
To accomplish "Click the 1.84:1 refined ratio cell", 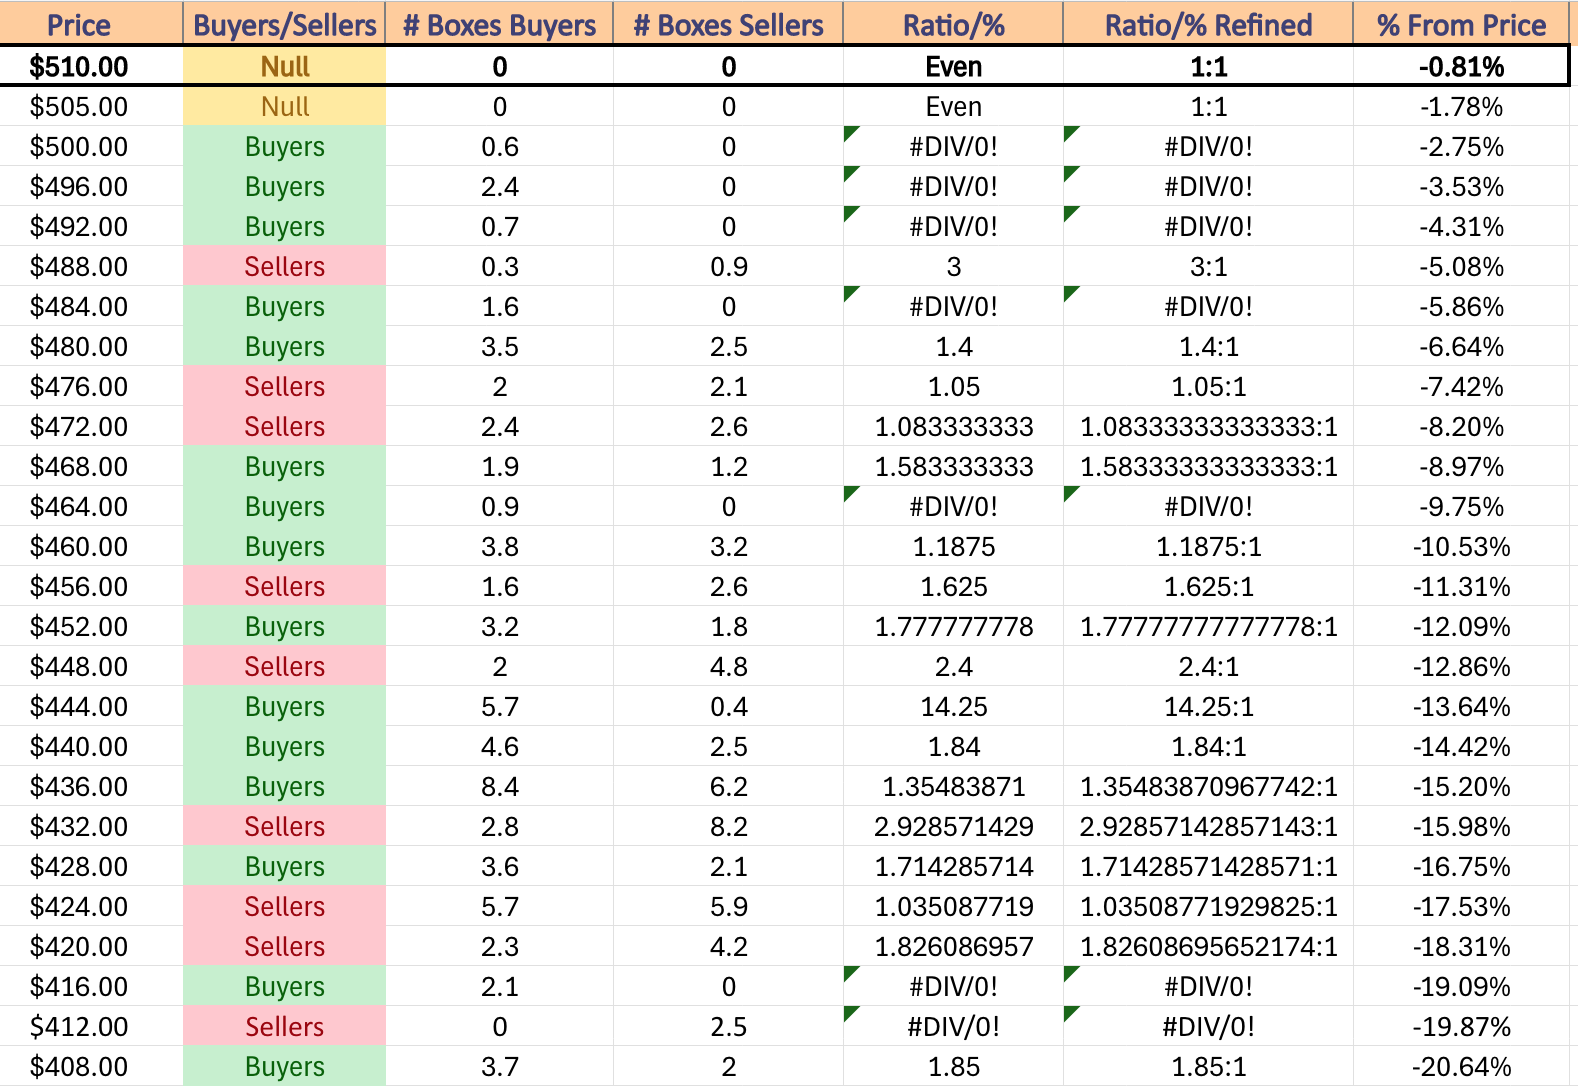I will (x=1208, y=746).
